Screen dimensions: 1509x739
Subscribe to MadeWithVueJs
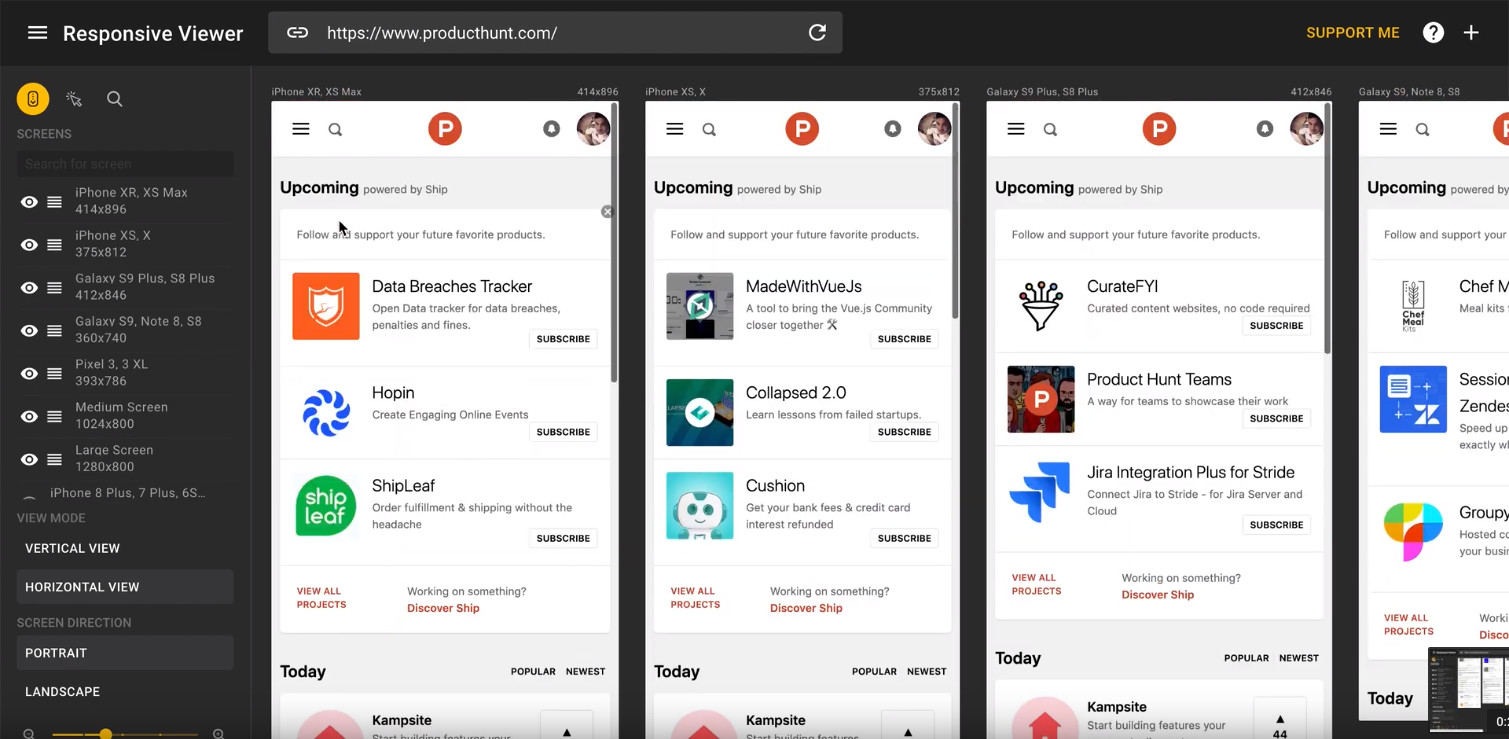[904, 339]
